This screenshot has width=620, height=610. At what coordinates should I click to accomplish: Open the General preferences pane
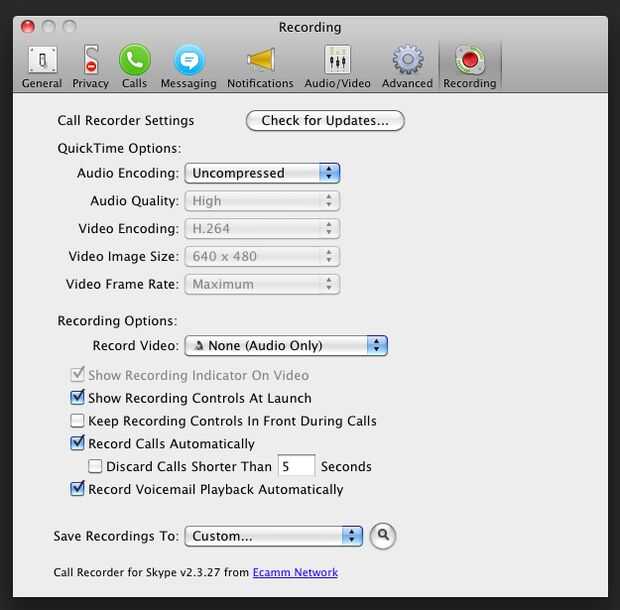(x=42, y=66)
